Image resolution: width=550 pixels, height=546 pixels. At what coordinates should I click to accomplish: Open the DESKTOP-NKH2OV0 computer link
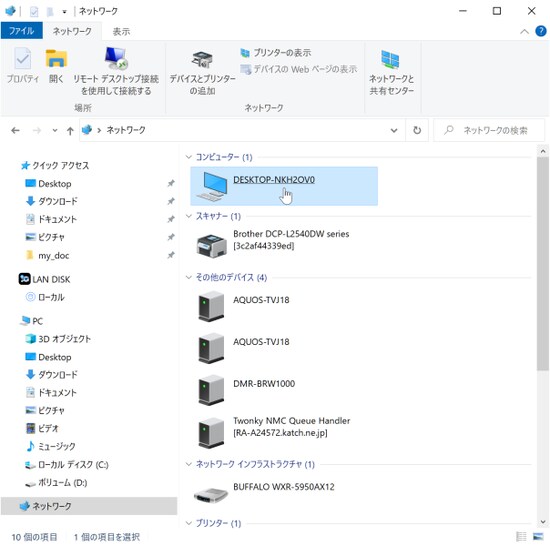point(274,180)
